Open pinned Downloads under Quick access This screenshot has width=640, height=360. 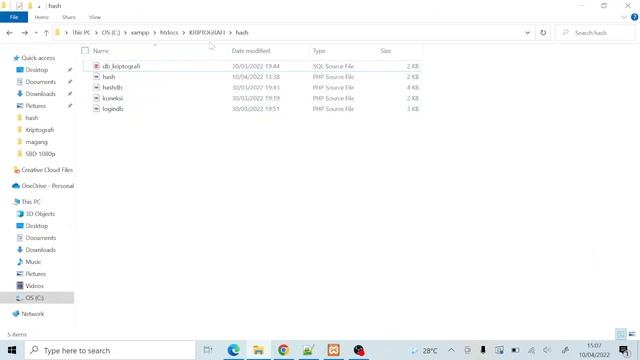click(40, 94)
